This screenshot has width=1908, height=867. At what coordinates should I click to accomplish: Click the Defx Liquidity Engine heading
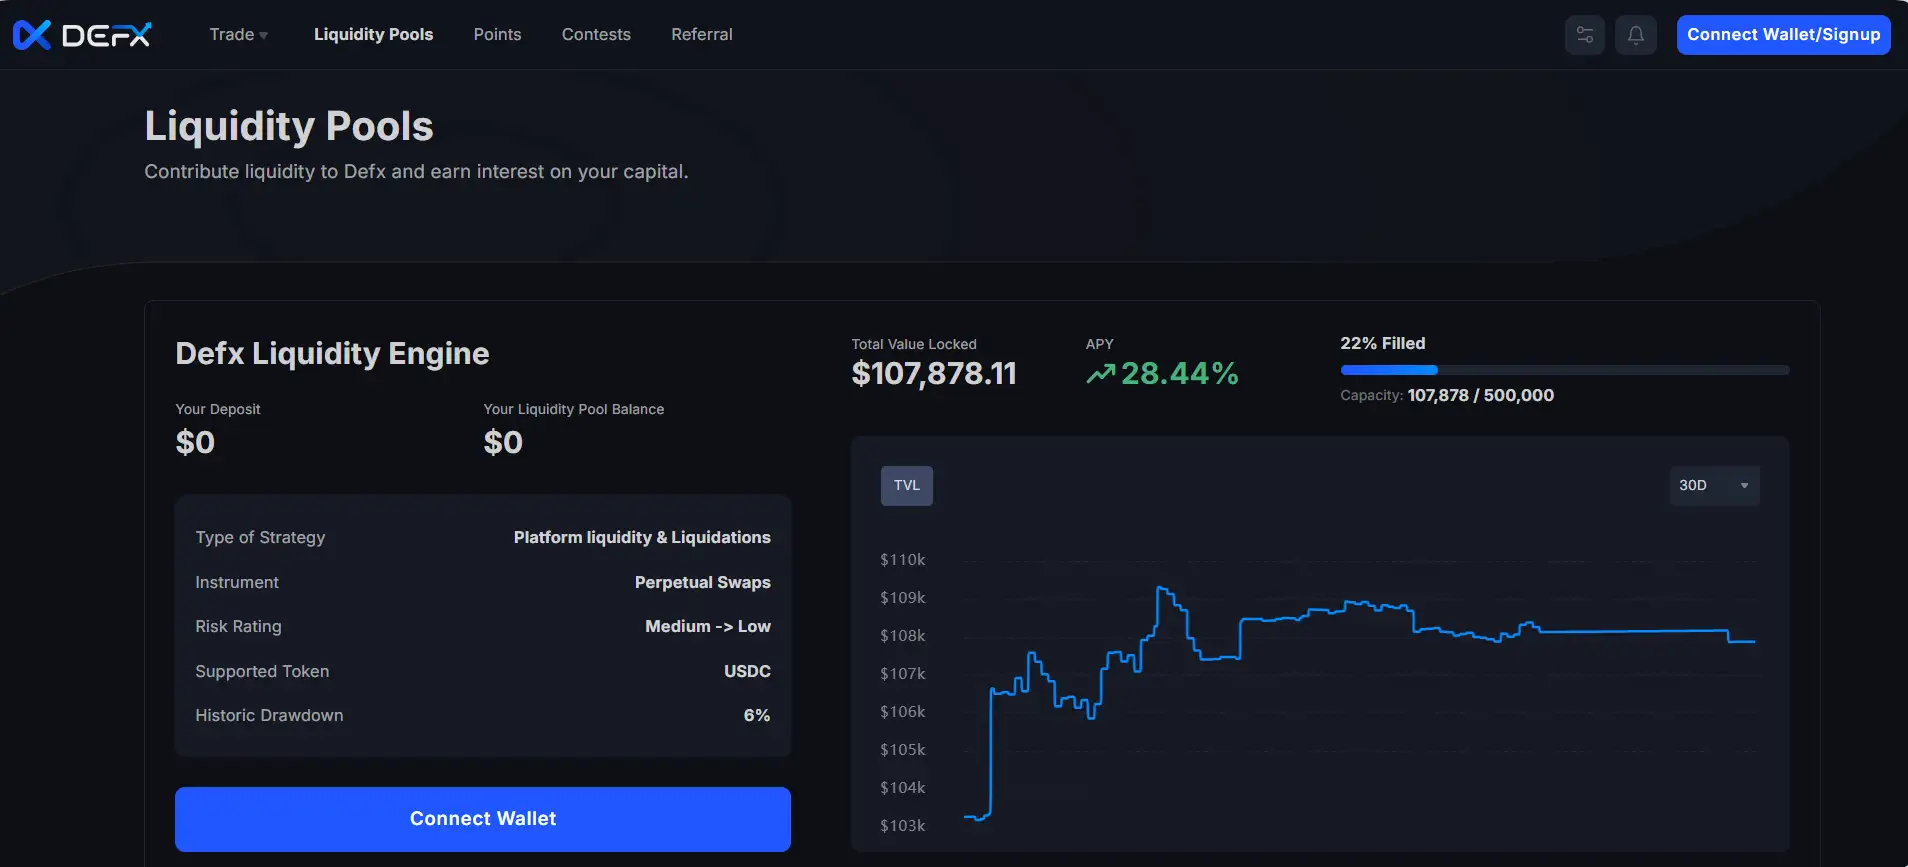point(332,354)
